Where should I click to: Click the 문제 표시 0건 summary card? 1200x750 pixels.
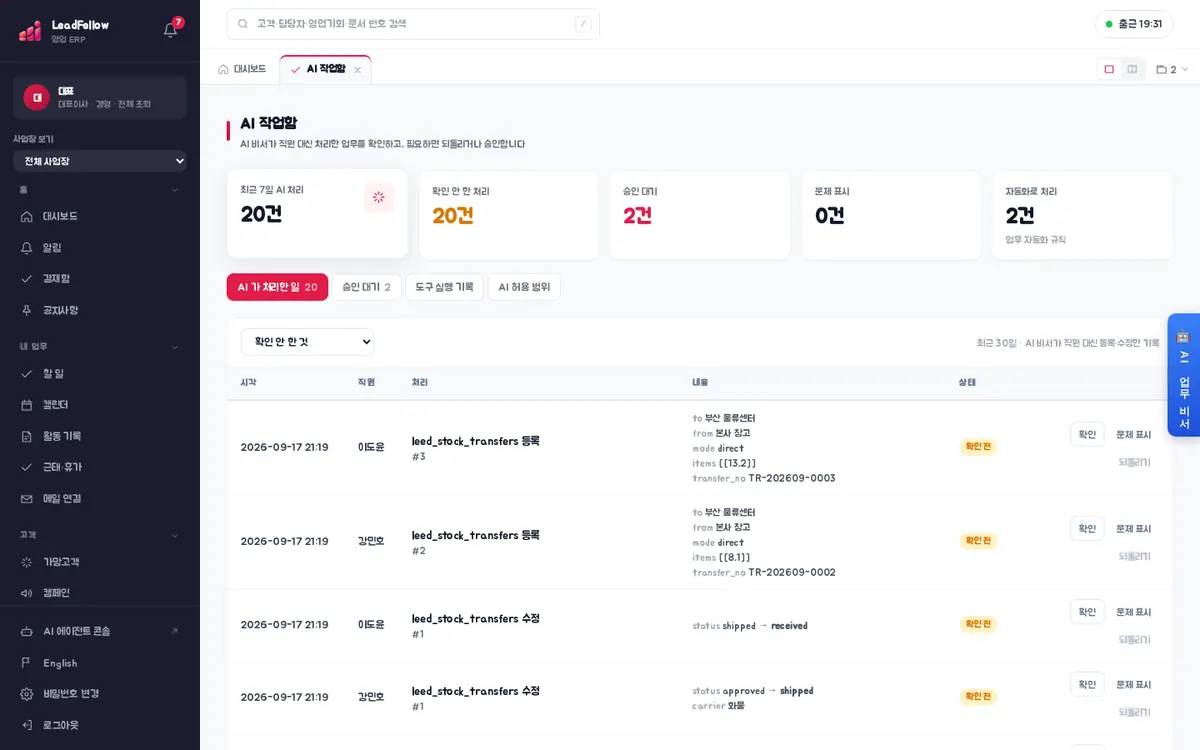891,215
